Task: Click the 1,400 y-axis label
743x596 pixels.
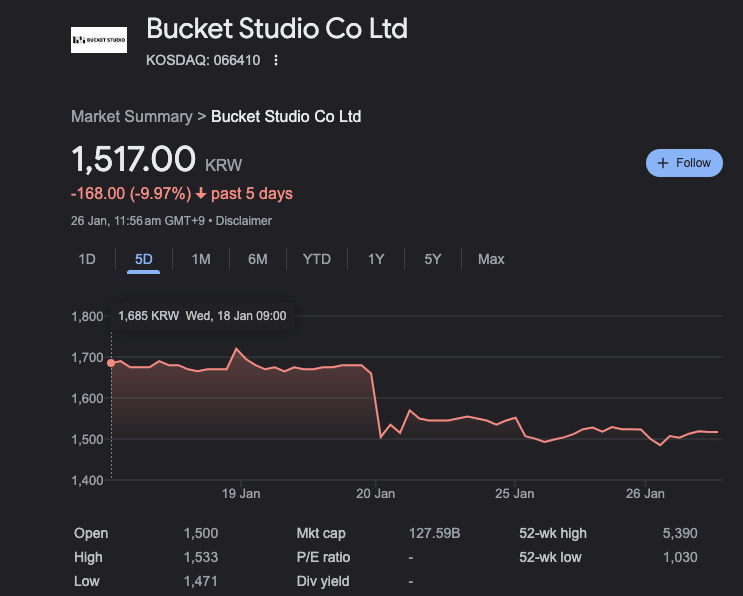Action: 87,480
